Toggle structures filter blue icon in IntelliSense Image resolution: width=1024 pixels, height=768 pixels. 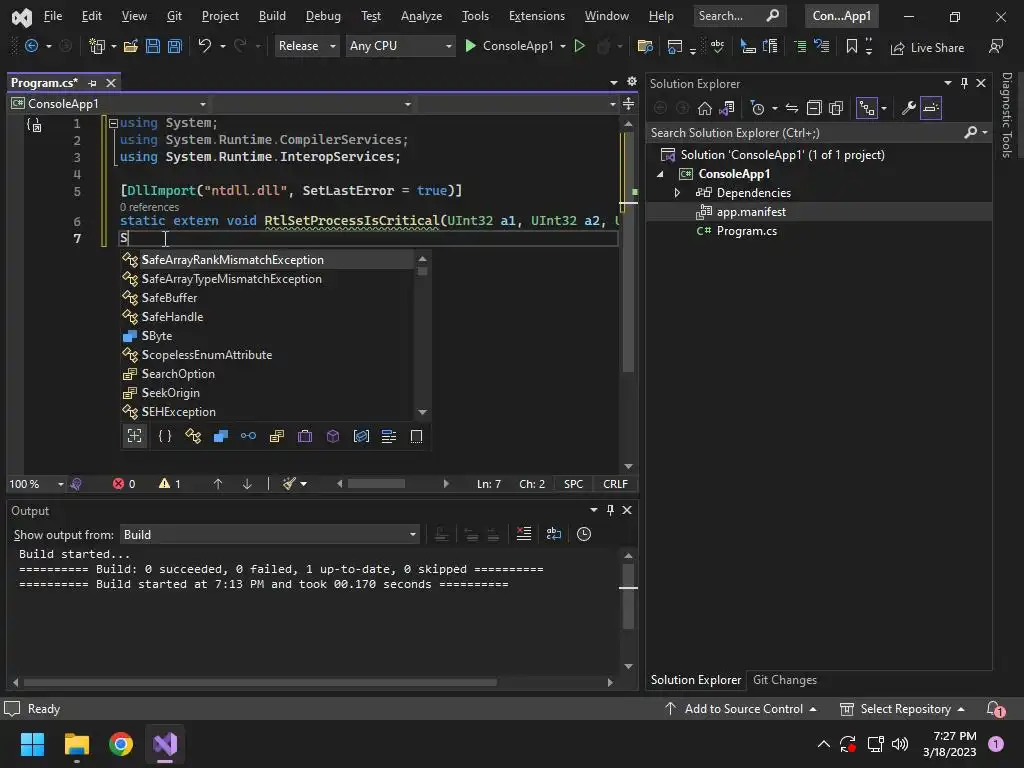click(221, 436)
